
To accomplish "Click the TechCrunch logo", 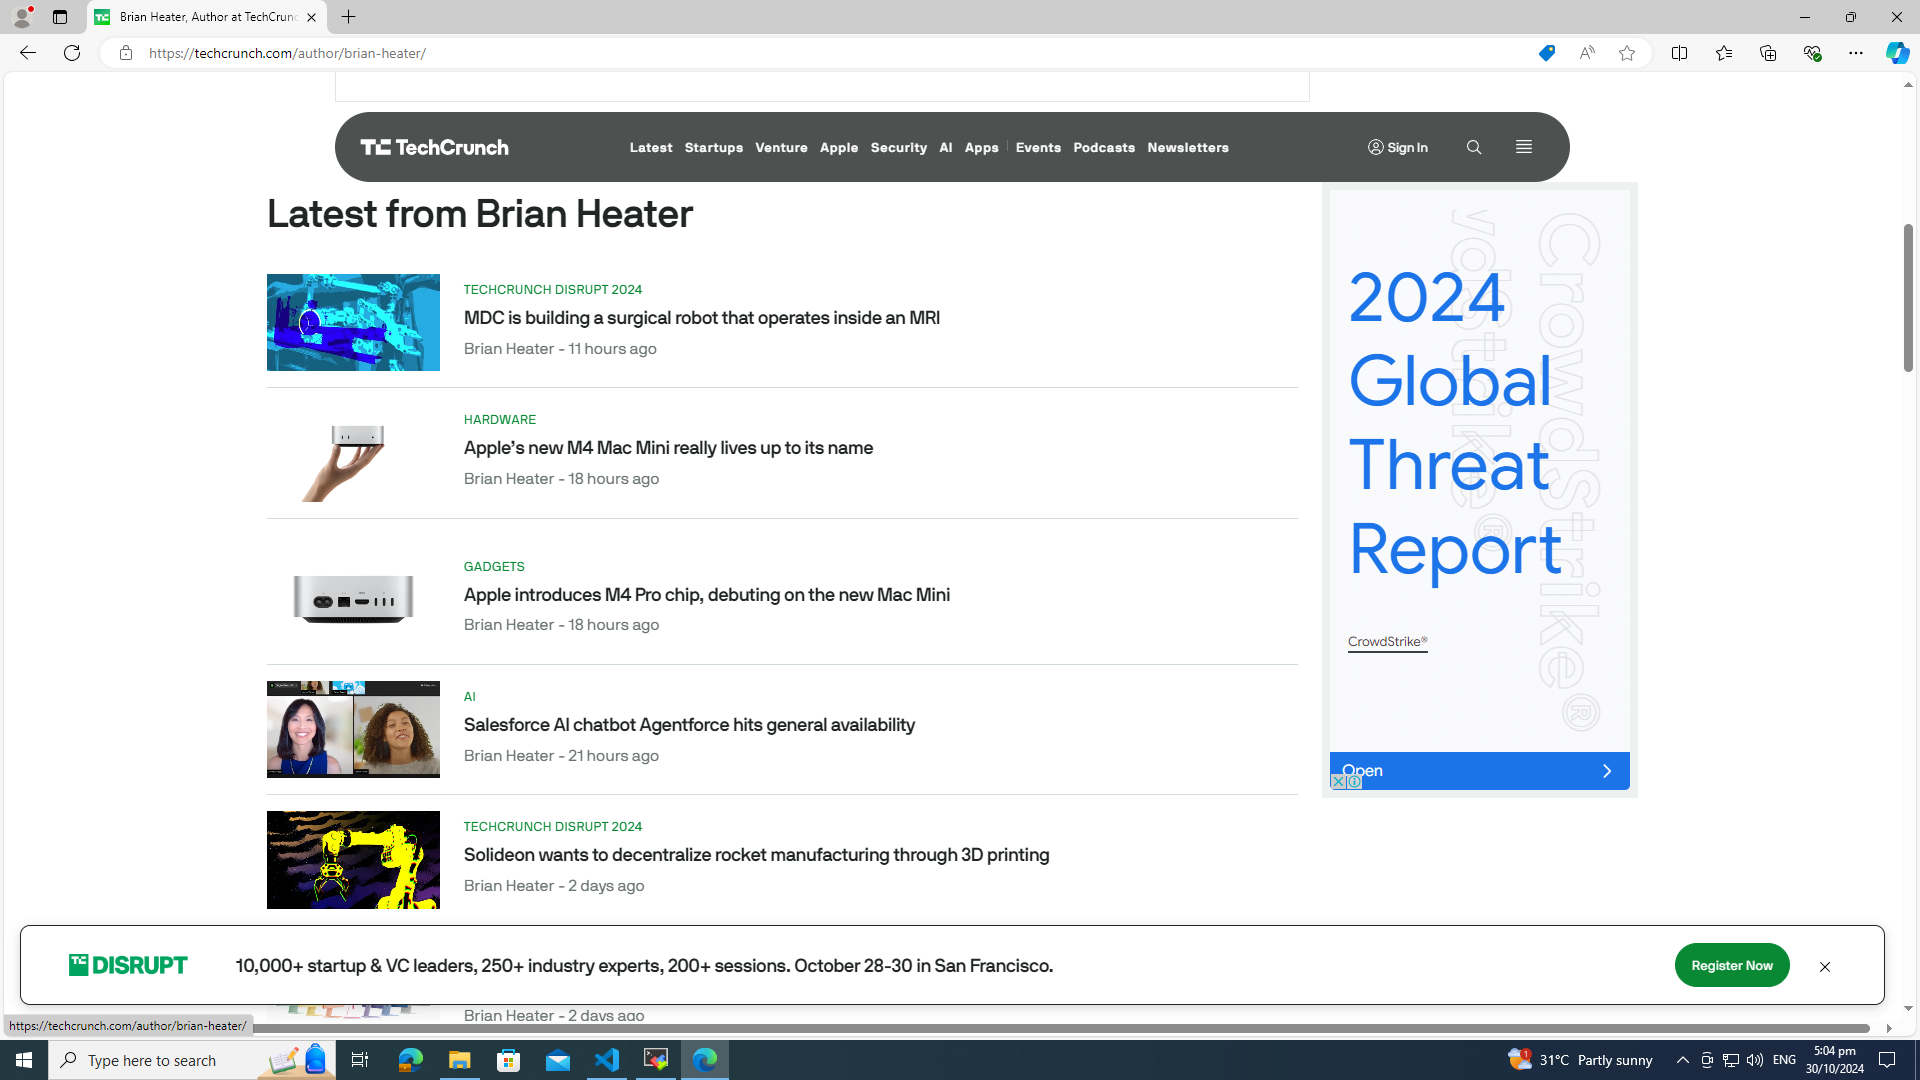I will [434, 147].
